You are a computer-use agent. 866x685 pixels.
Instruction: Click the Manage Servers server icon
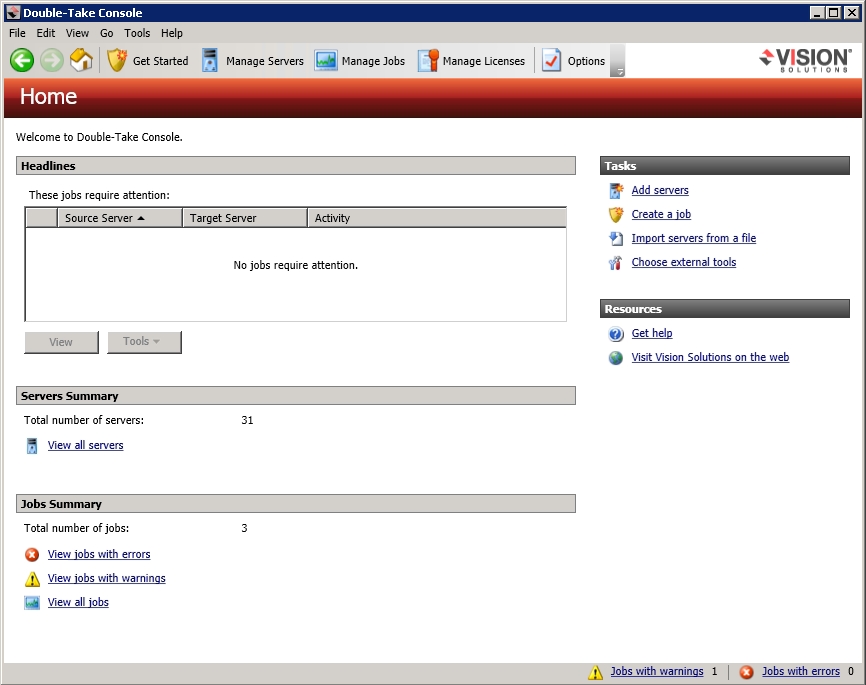pos(210,60)
